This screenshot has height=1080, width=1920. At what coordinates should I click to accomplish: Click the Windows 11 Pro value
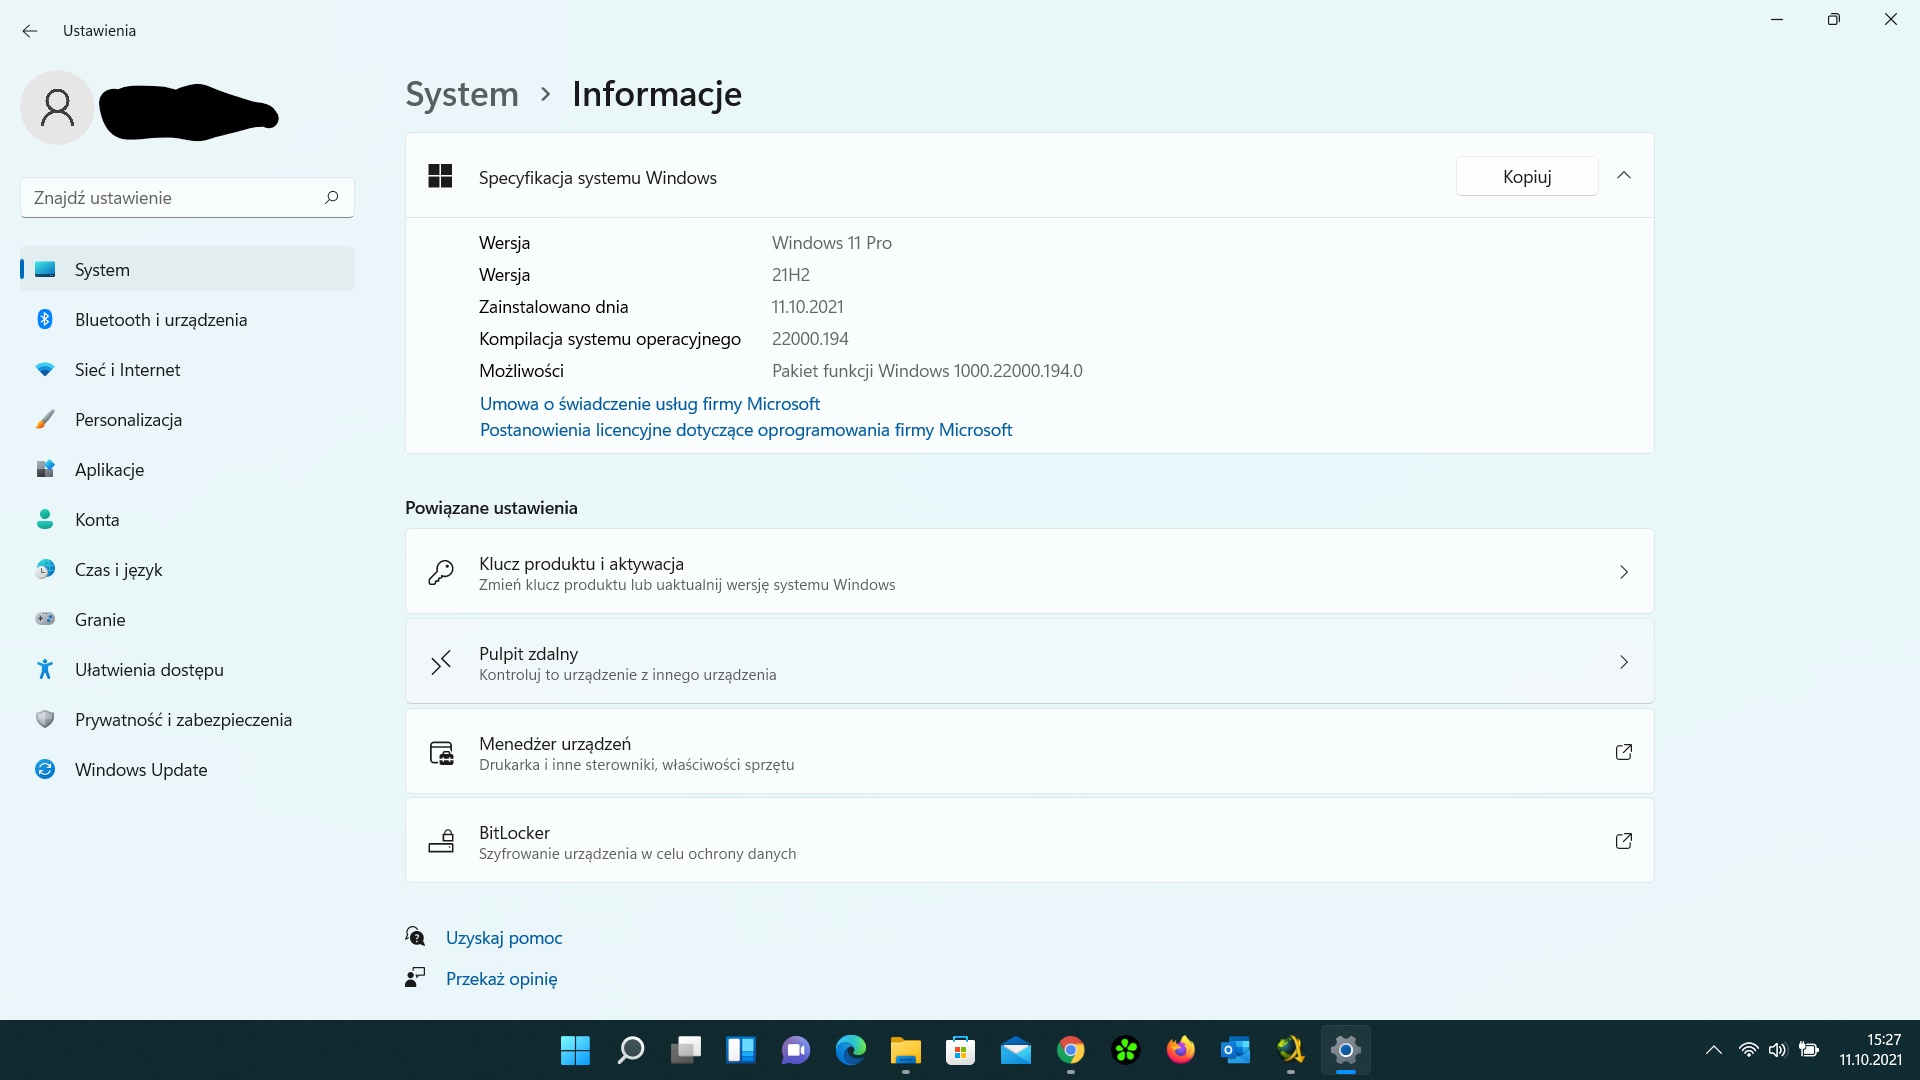(x=832, y=243)
